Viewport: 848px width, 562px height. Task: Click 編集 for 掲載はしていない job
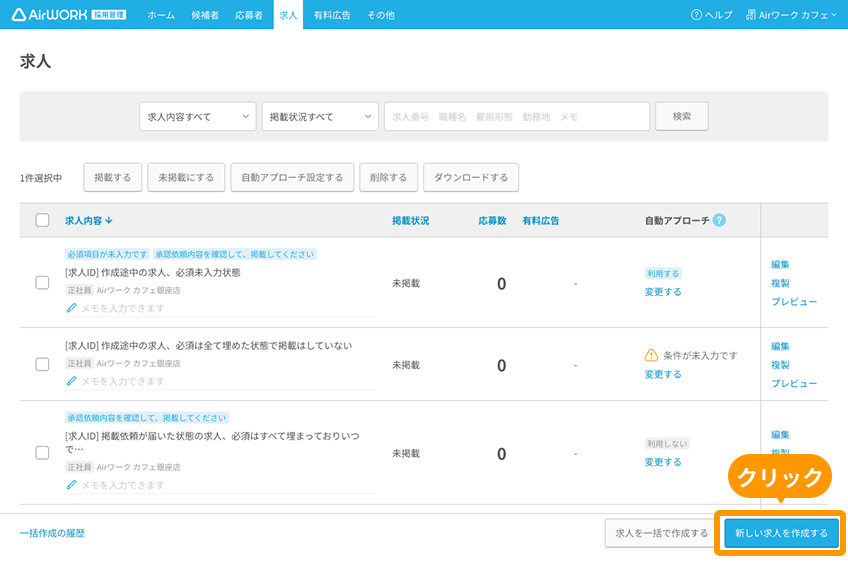pos(780,346)
